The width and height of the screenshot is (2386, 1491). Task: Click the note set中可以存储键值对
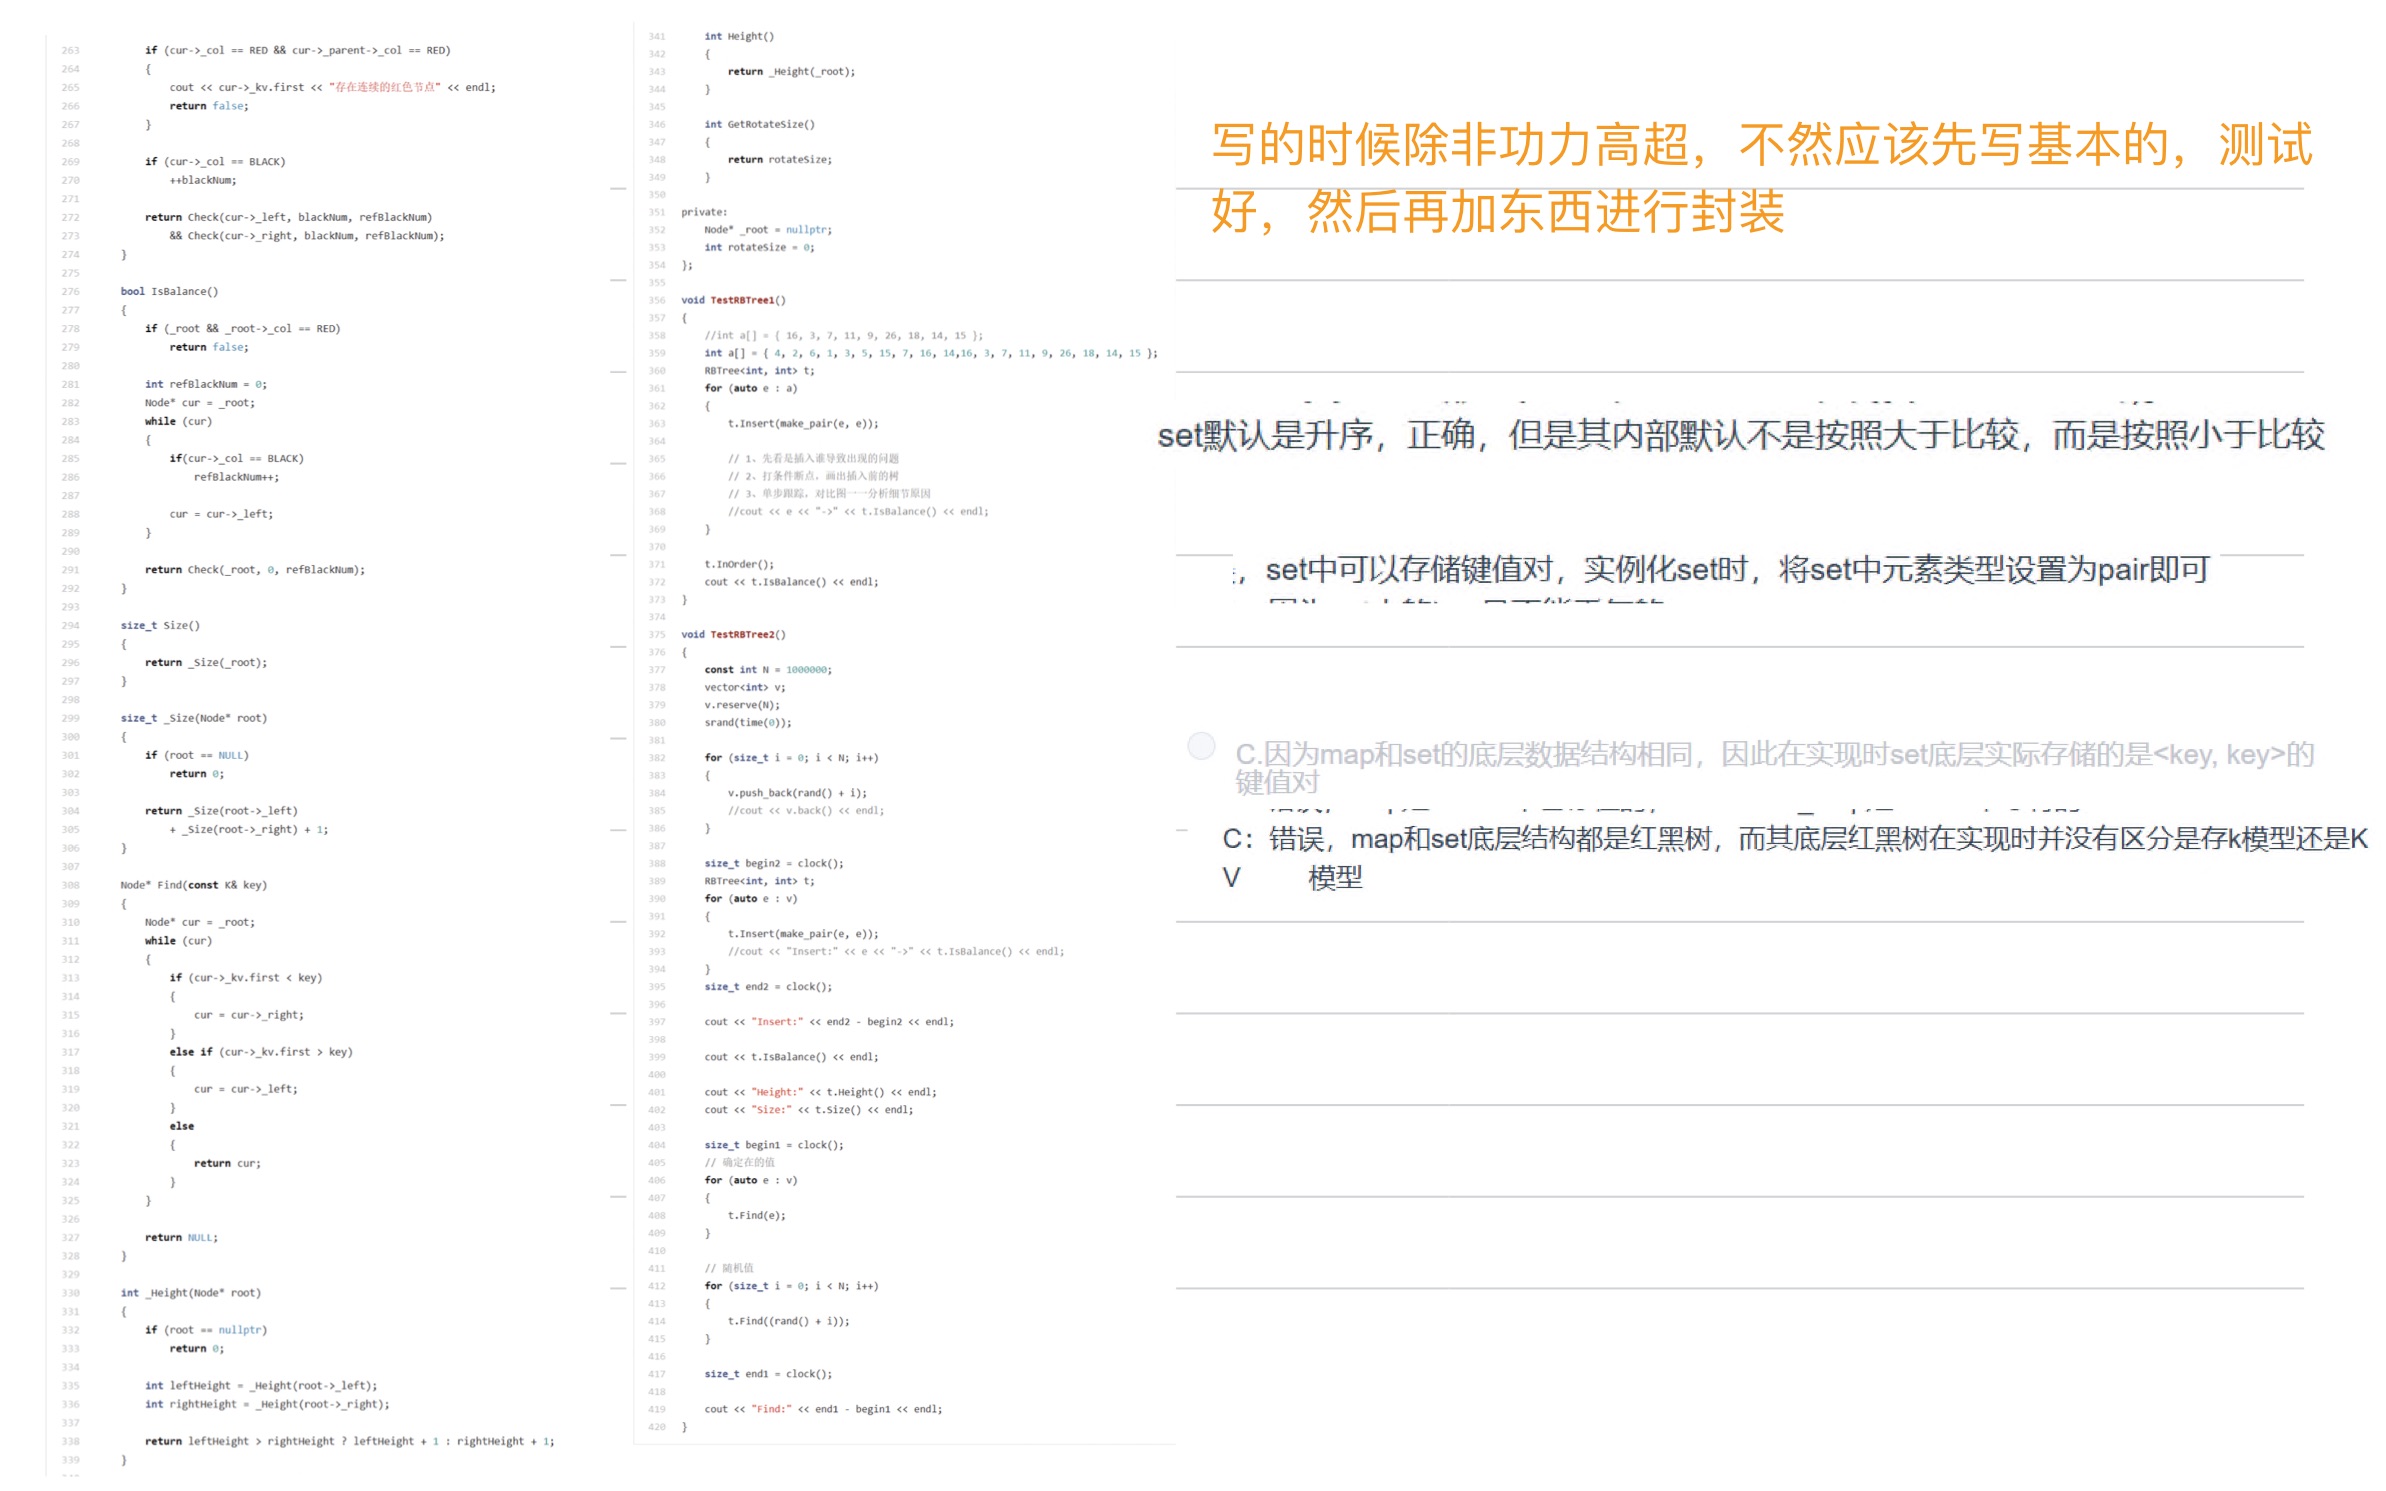point(1736,570)
